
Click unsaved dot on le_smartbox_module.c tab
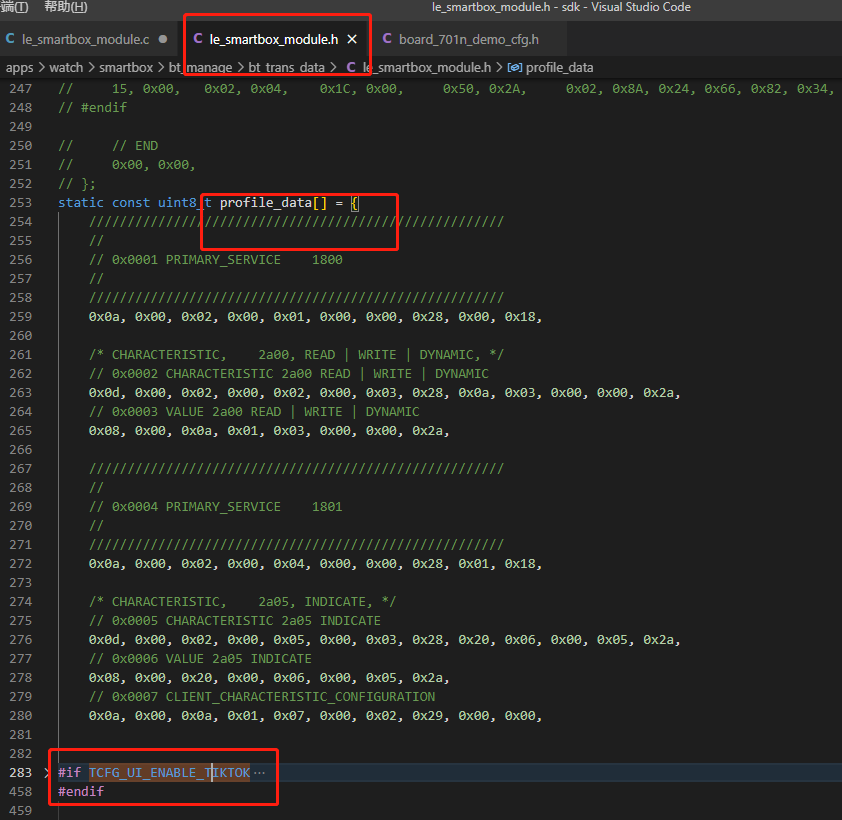tap(163, 39)
